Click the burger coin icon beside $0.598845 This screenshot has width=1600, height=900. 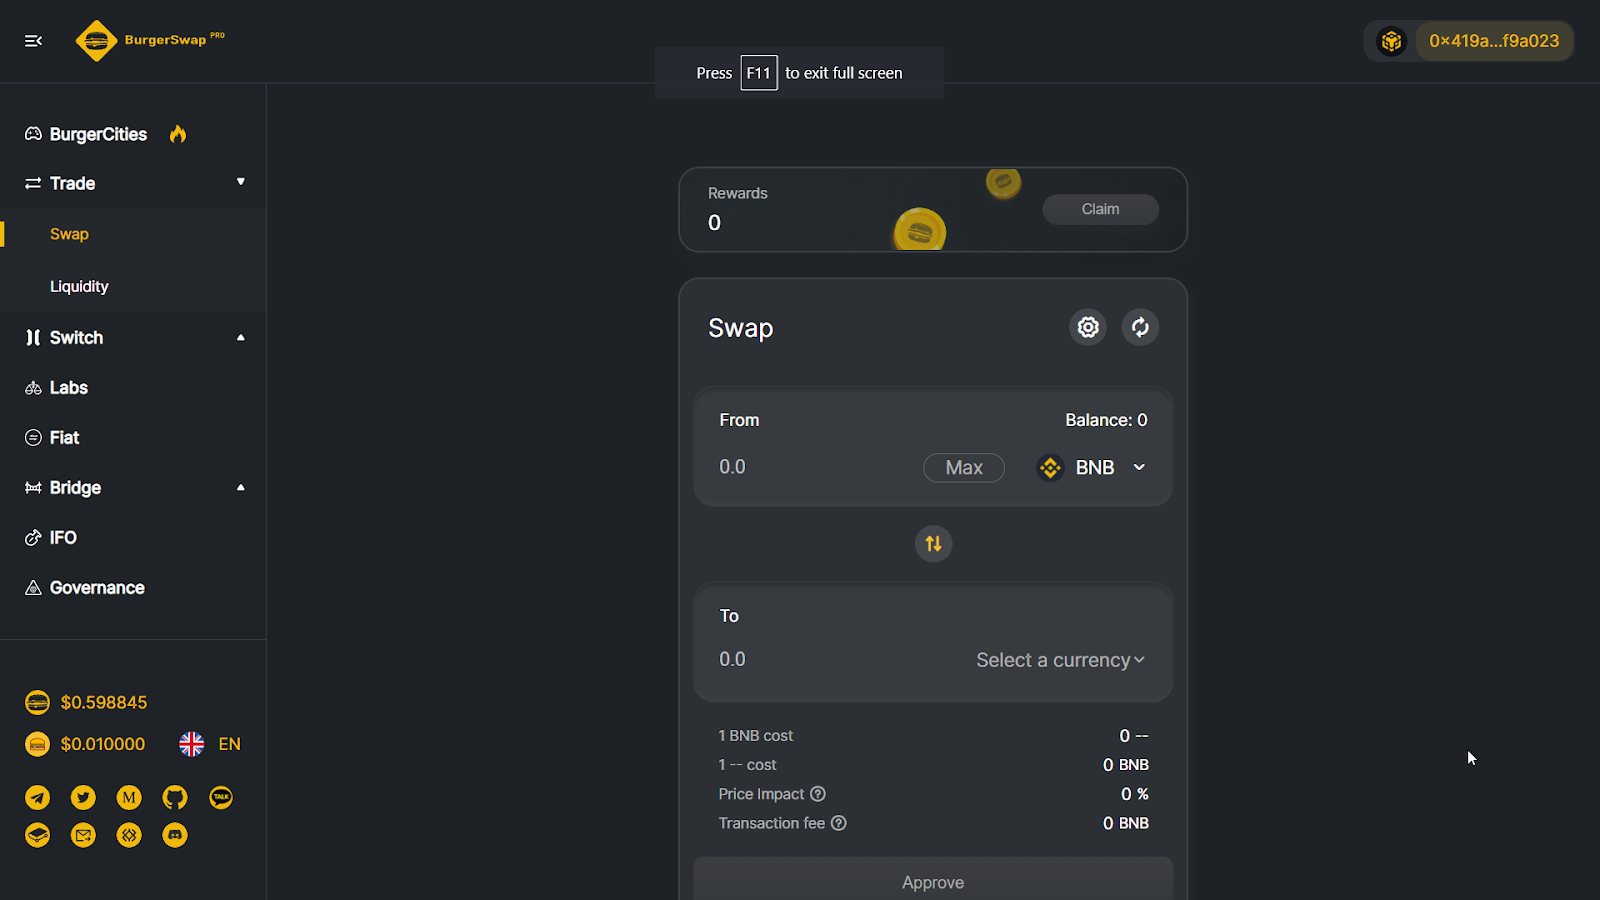37,703
